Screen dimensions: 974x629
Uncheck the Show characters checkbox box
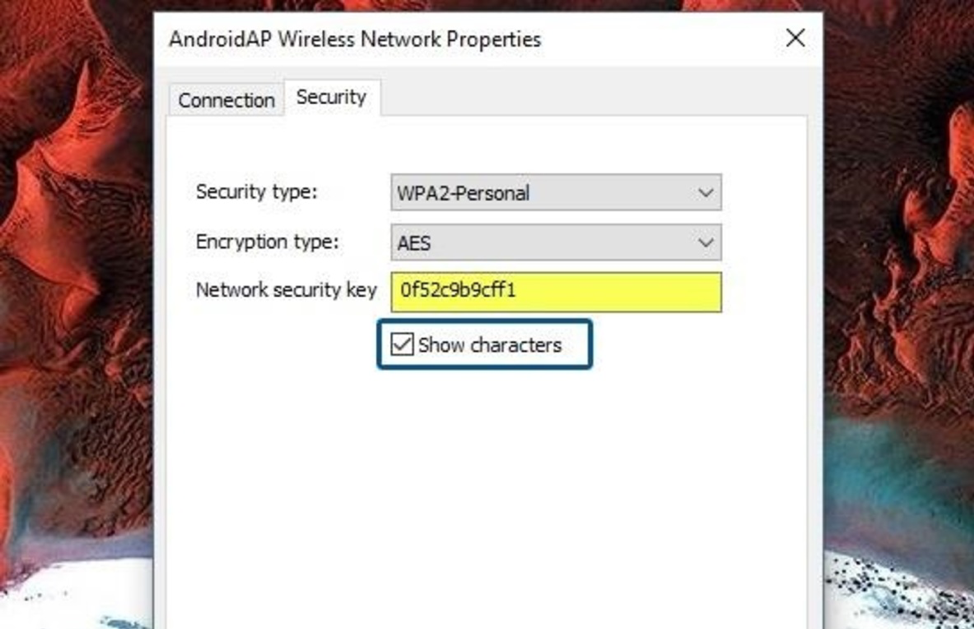(x=402, y=344)
